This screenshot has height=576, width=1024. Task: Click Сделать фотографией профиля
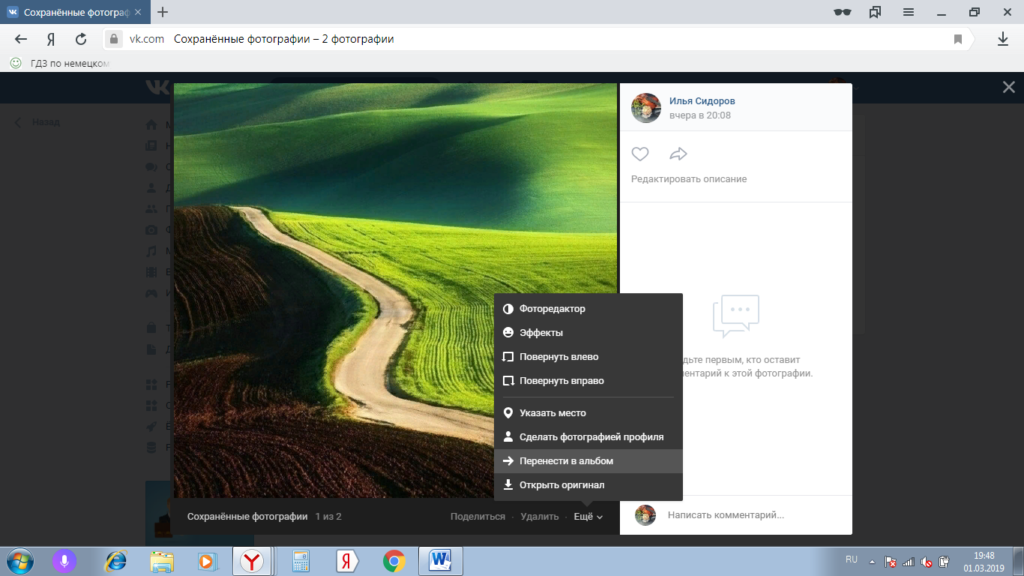click(x=591, y=437)
